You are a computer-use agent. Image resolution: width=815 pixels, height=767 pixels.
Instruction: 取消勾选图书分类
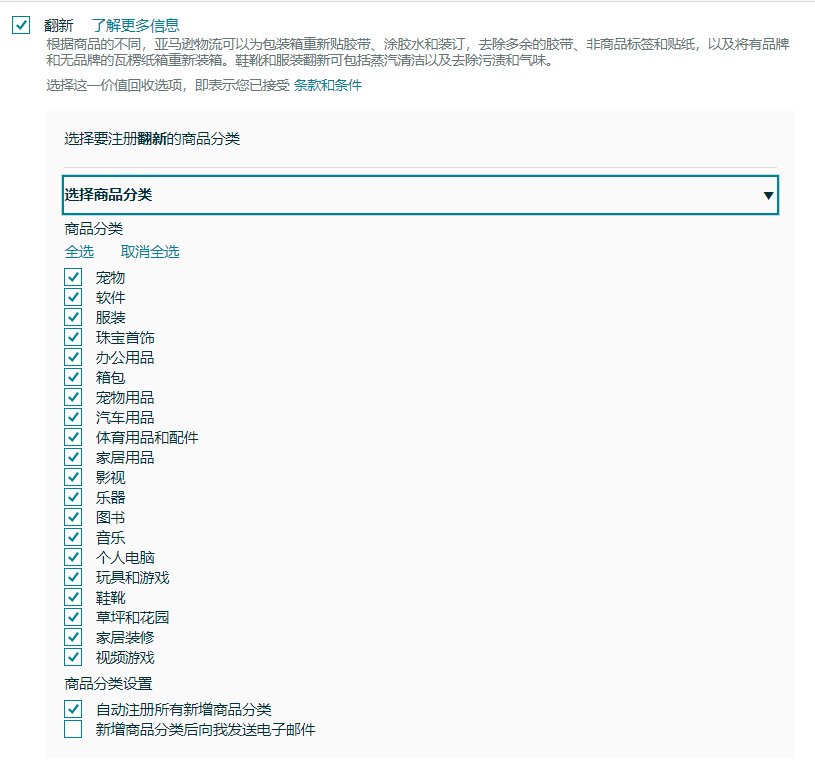point(73,517)
